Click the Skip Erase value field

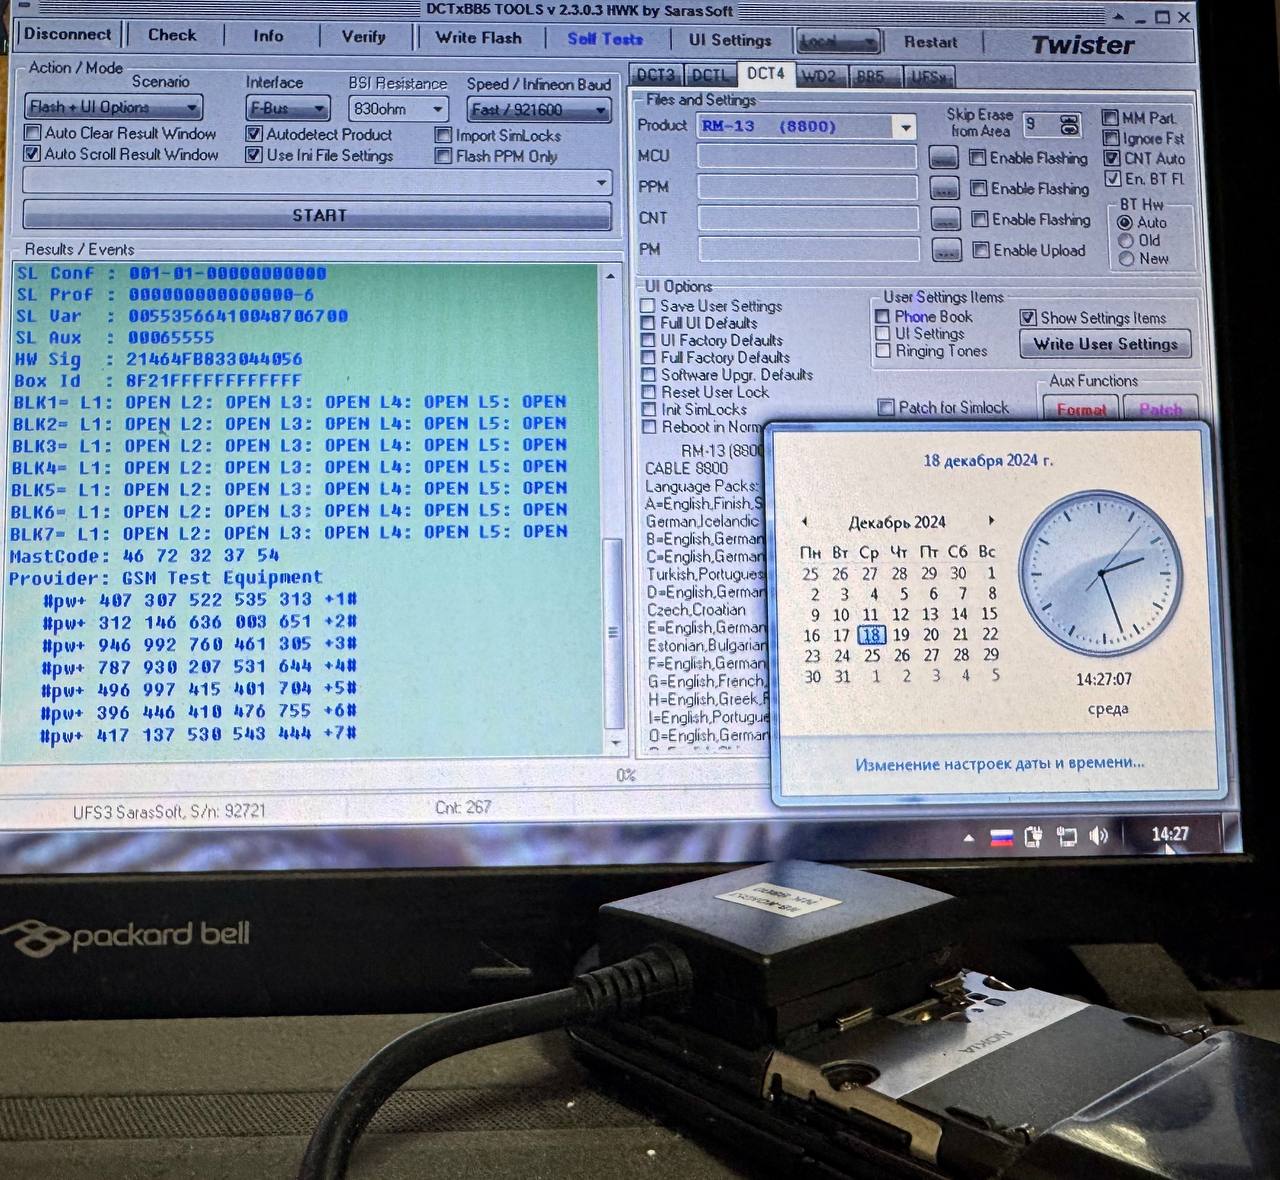(x=1040, y=125)
